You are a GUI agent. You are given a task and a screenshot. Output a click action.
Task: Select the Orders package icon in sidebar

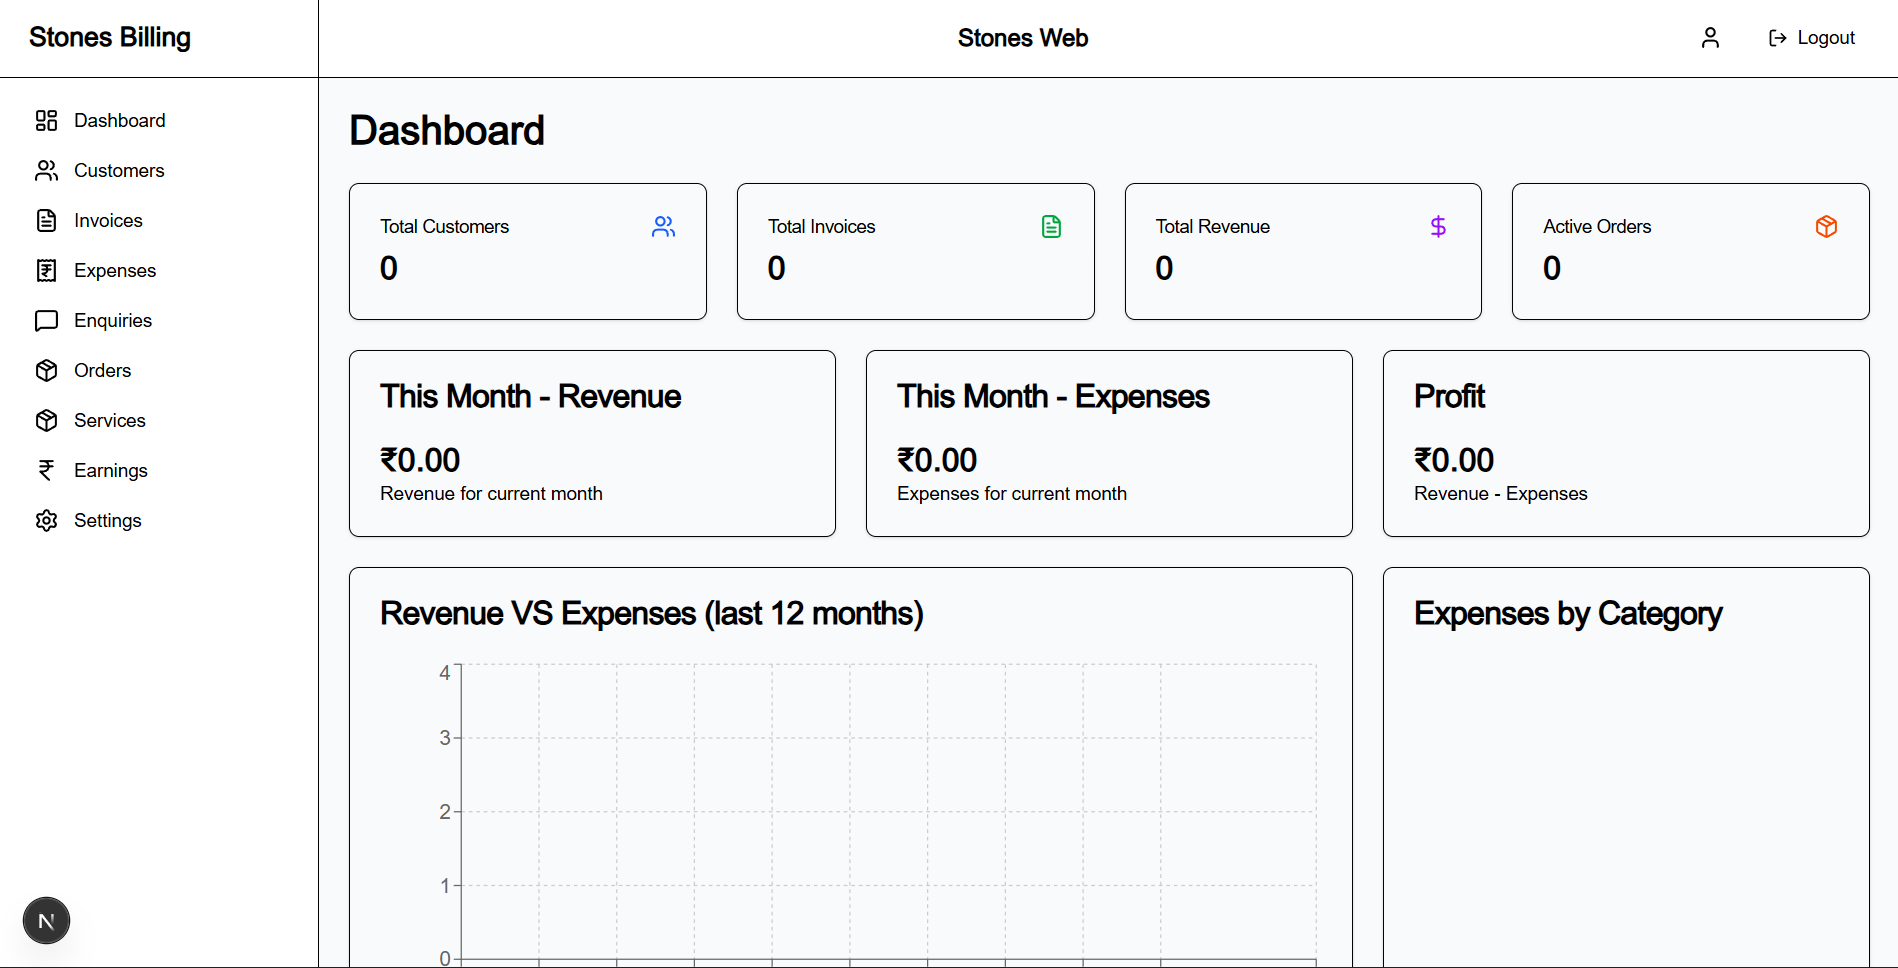tap(46, 370)
